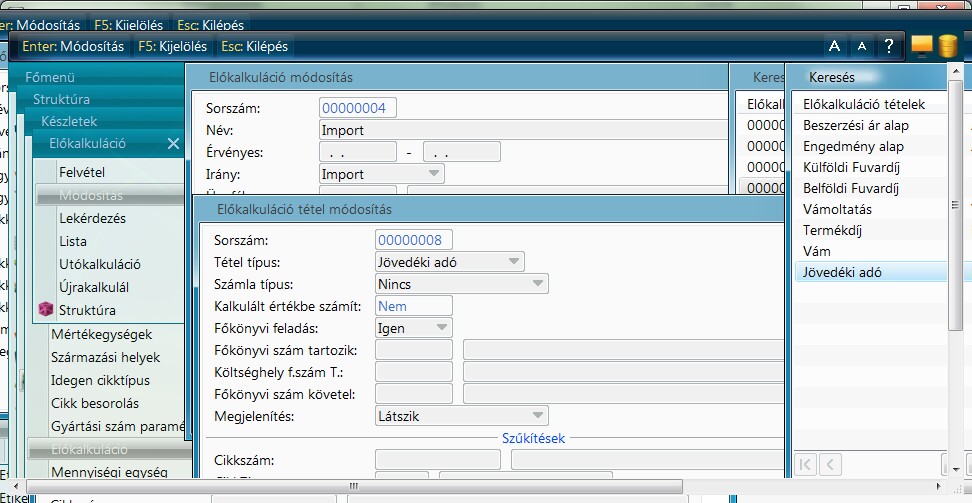This screenshot has height=503, width=972.
Task: Open Idegen cikktípus item
Action: click(x=100, y=380)
